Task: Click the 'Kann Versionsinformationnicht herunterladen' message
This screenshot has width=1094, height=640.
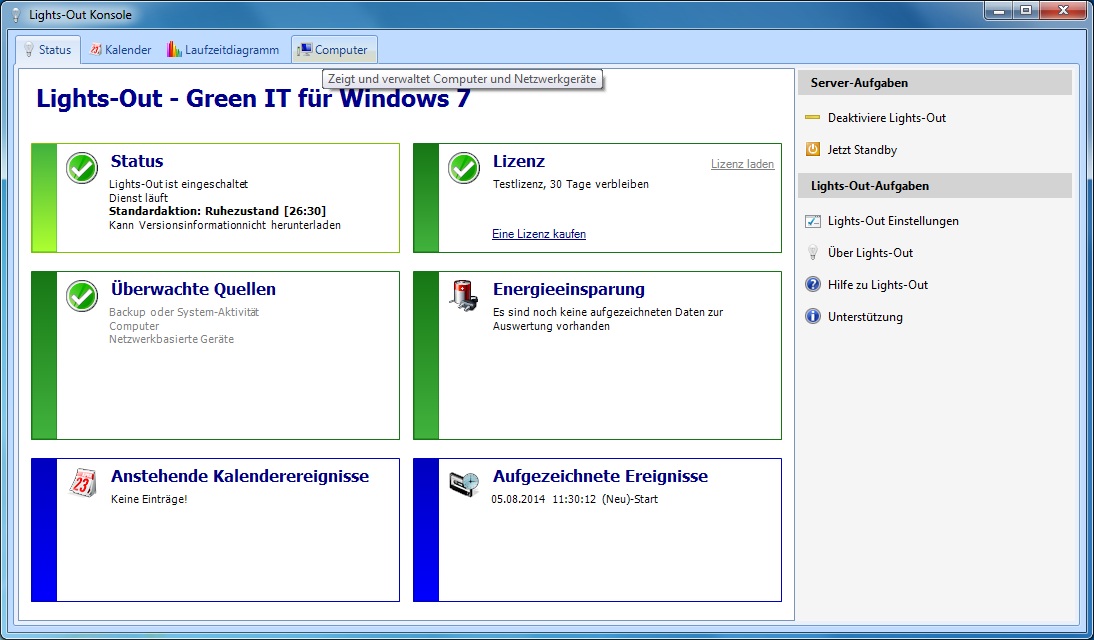Action: coord(225,225)
